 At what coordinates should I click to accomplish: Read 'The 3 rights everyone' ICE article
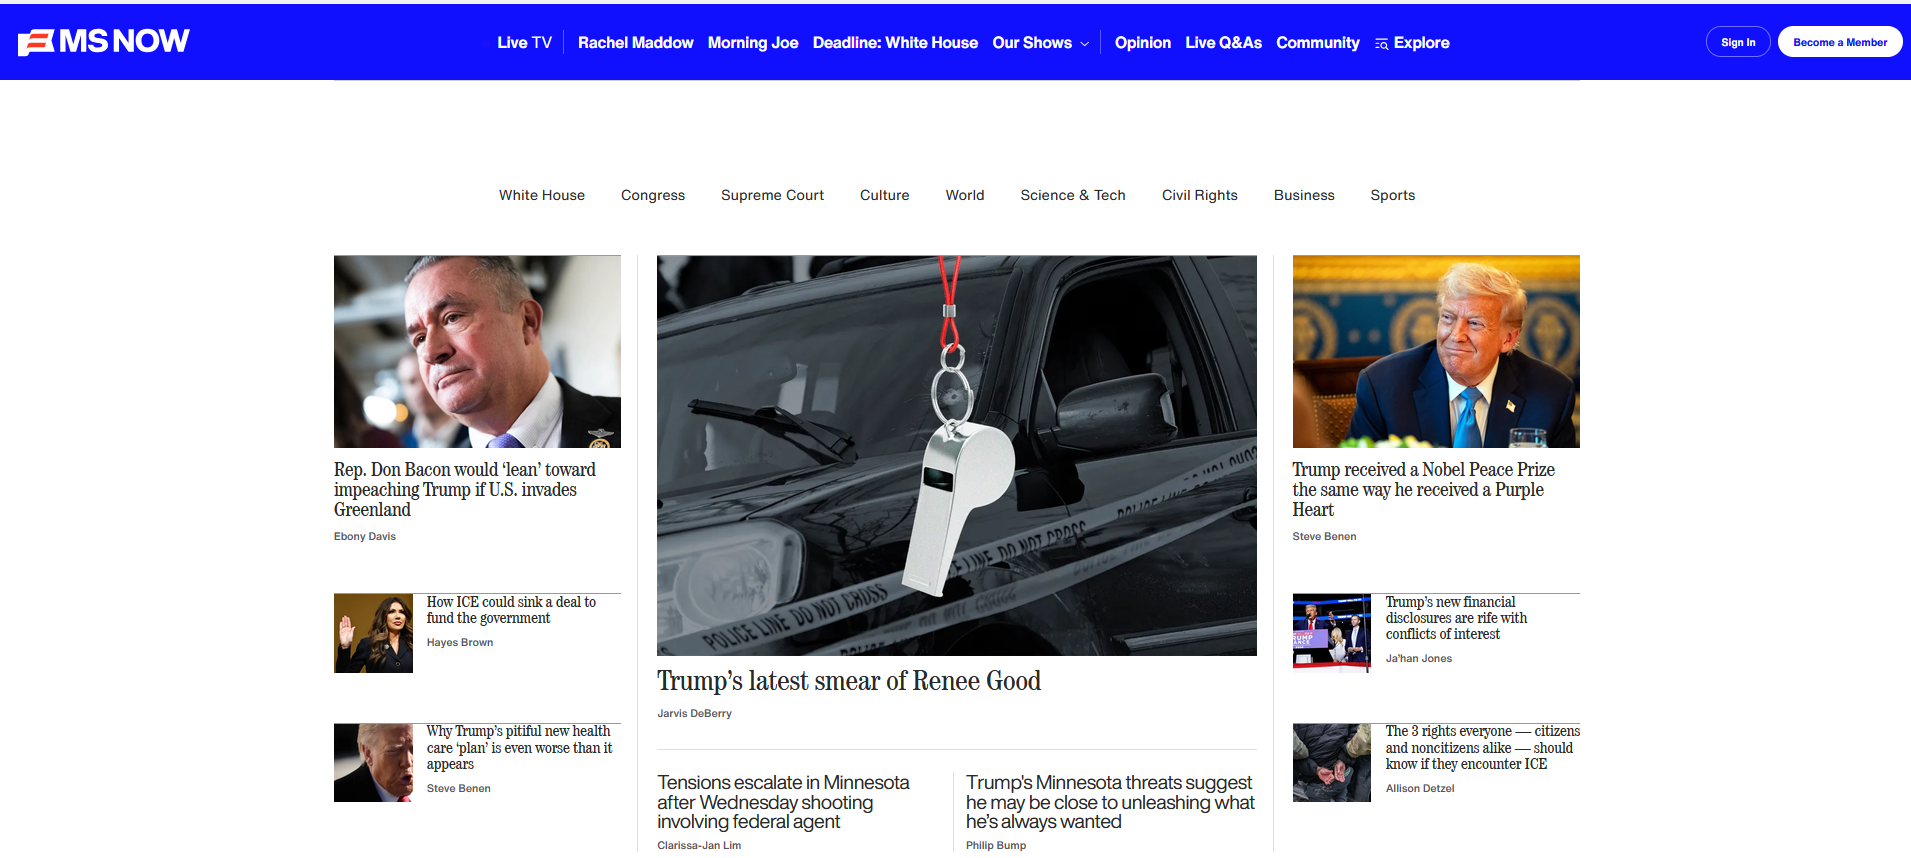point(1483,748)
